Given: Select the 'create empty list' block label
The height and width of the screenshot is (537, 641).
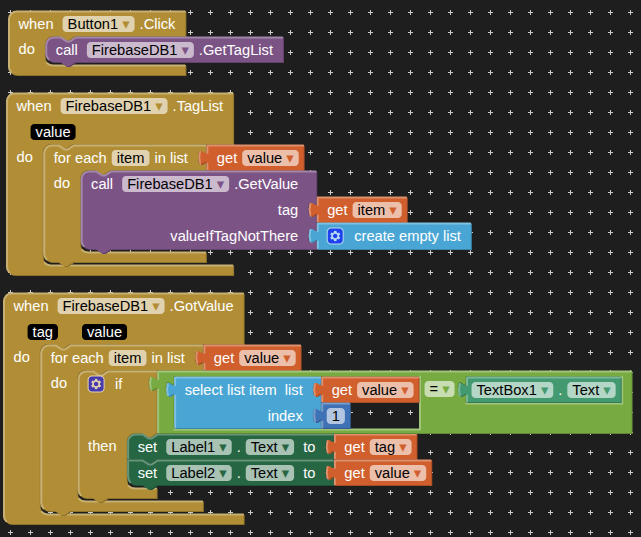Looking at the screenshot, I should (x=407, y=236).
